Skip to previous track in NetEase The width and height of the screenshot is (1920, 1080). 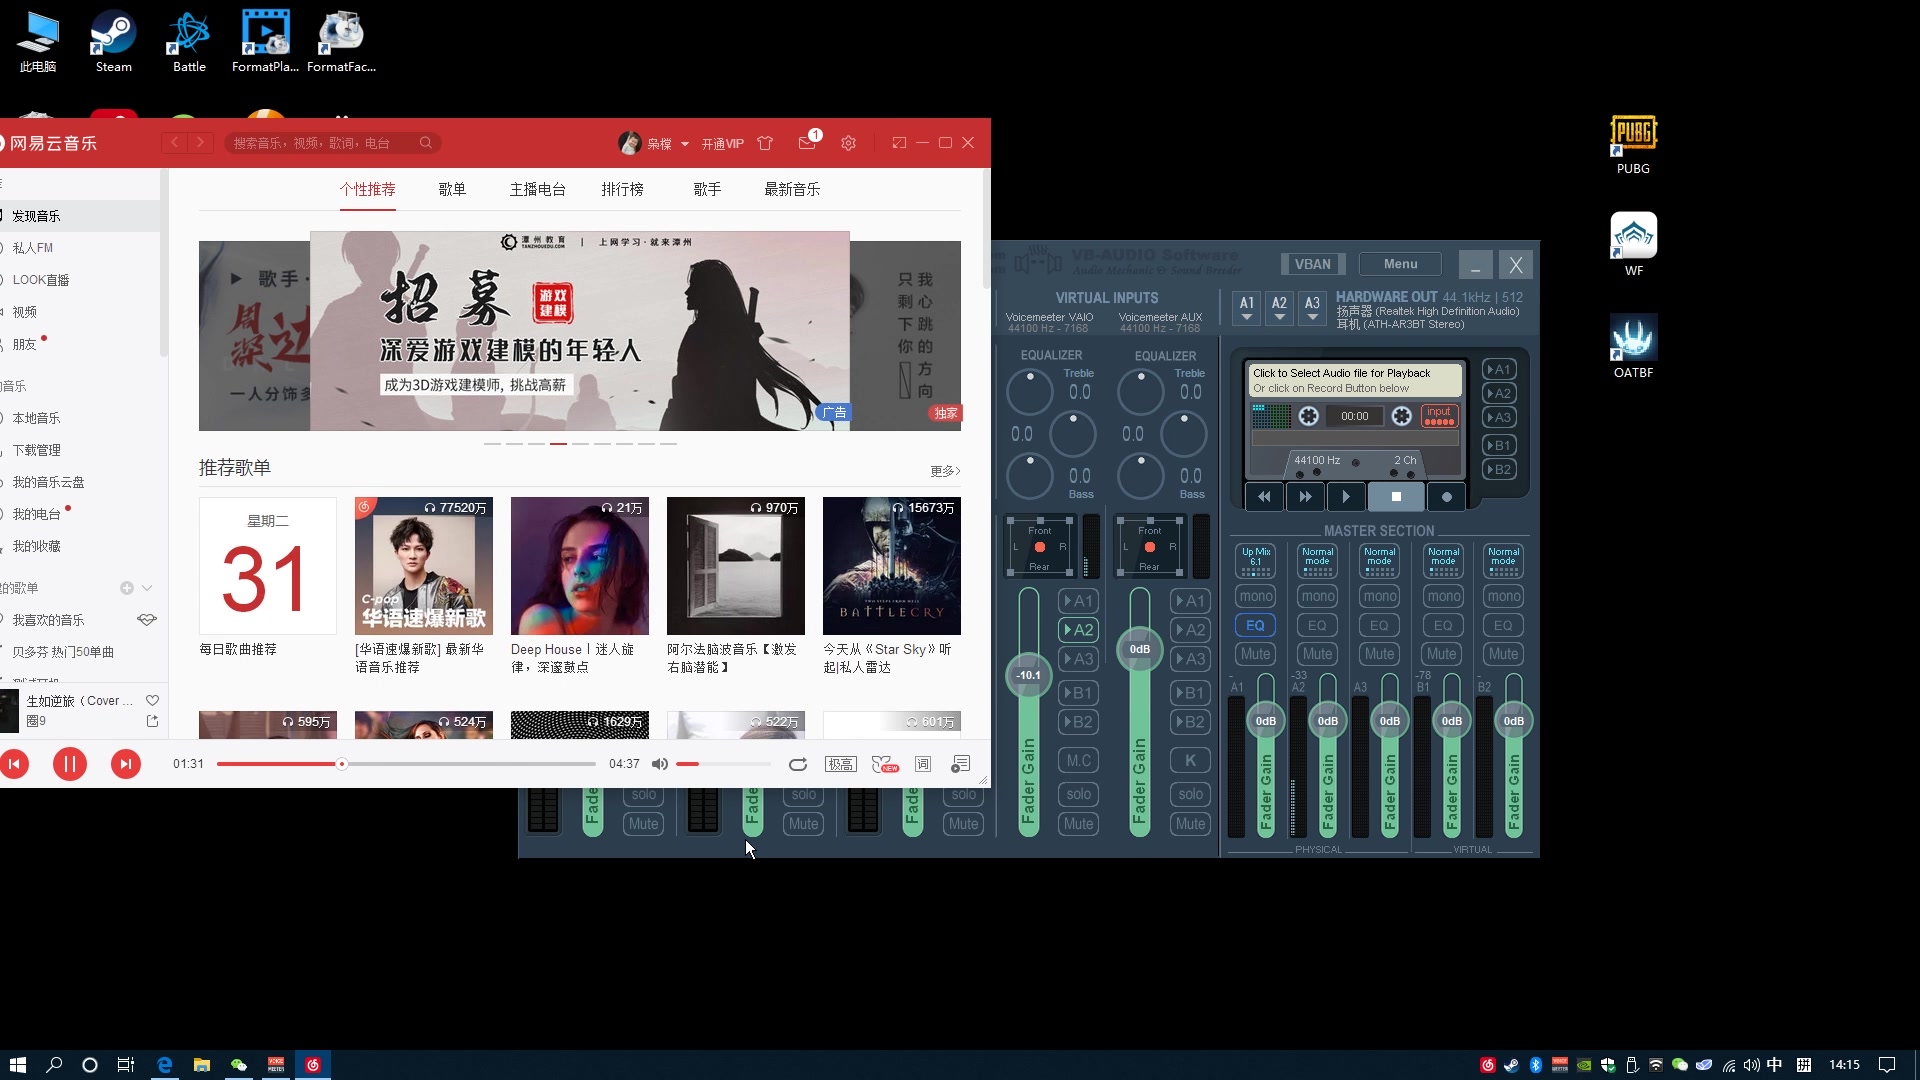tap(14, 764)
